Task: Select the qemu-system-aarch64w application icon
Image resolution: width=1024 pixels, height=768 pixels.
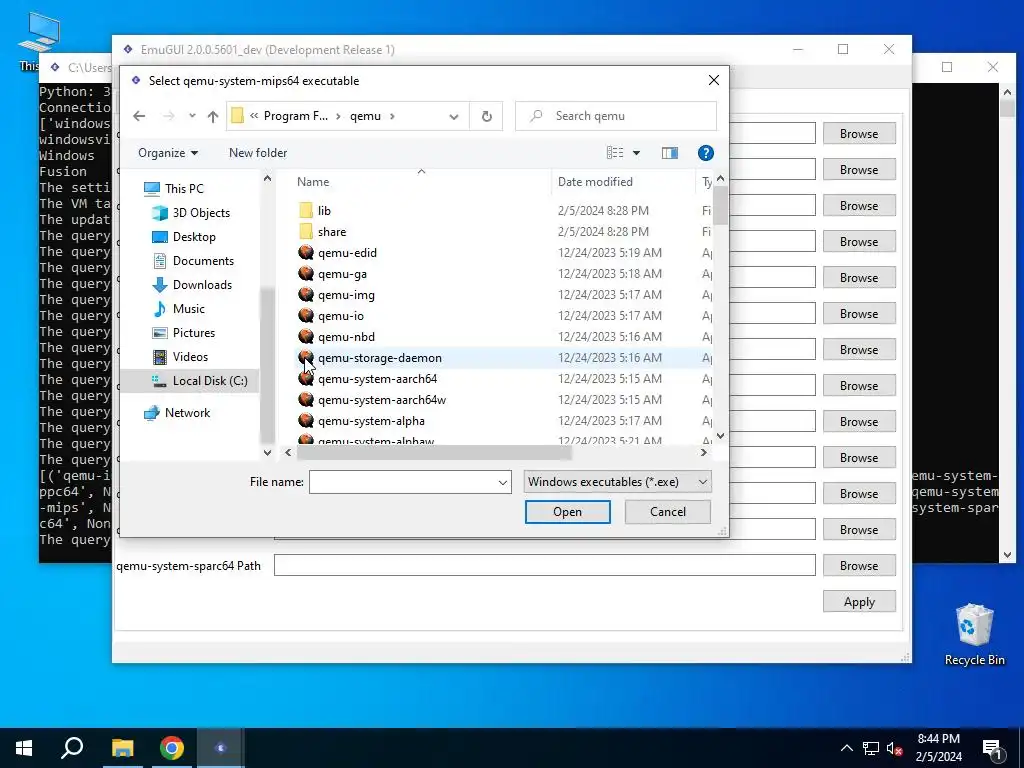Action: click(306, 400)
